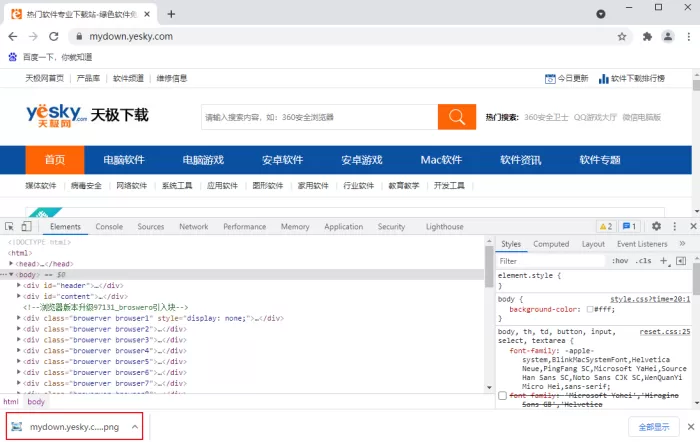Click the 全部显示 downloads button
Image resolution: width=700 pixels, height=442 pixels.
[x=654, y=427]
